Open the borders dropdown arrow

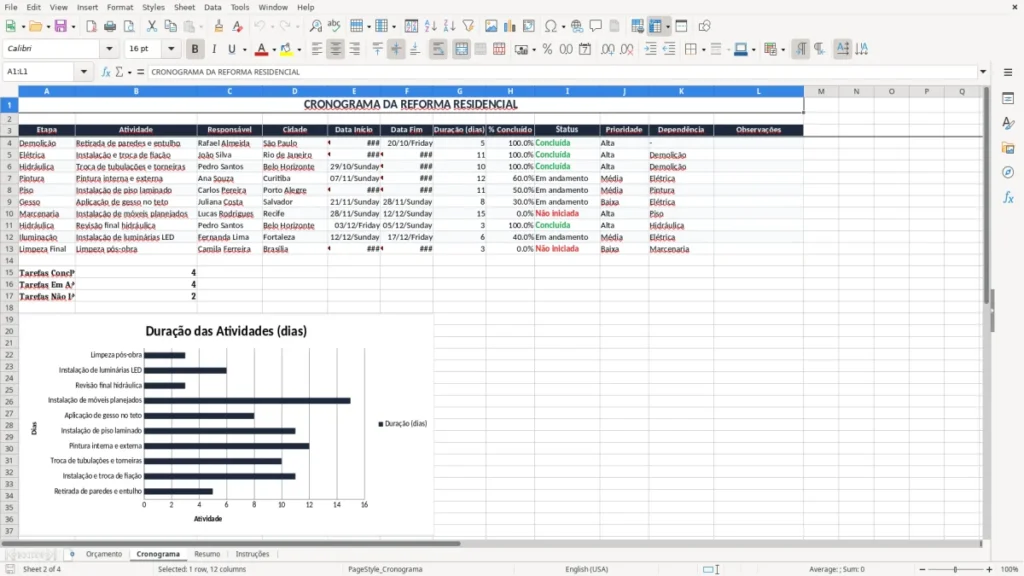pyautogui.click(x=703, y=50)
